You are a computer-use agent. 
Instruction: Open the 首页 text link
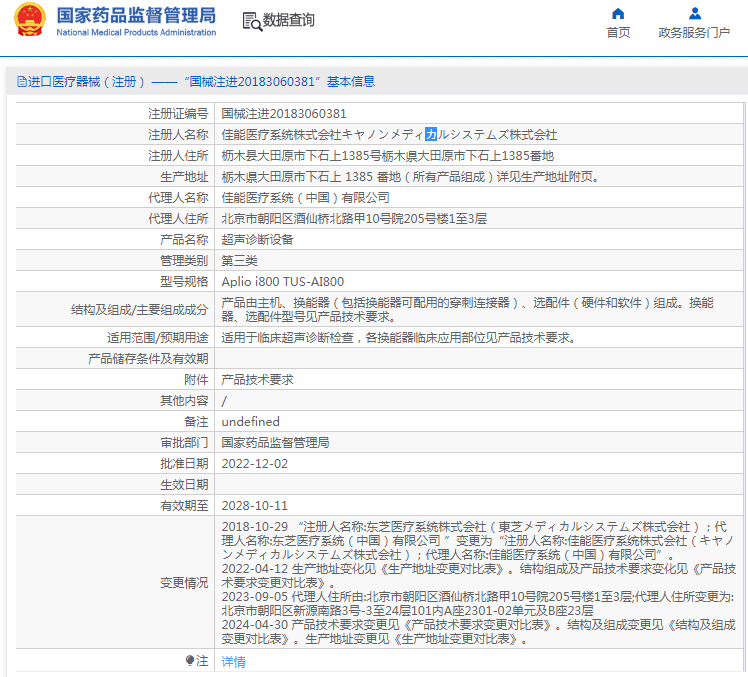tap(618, 33)
